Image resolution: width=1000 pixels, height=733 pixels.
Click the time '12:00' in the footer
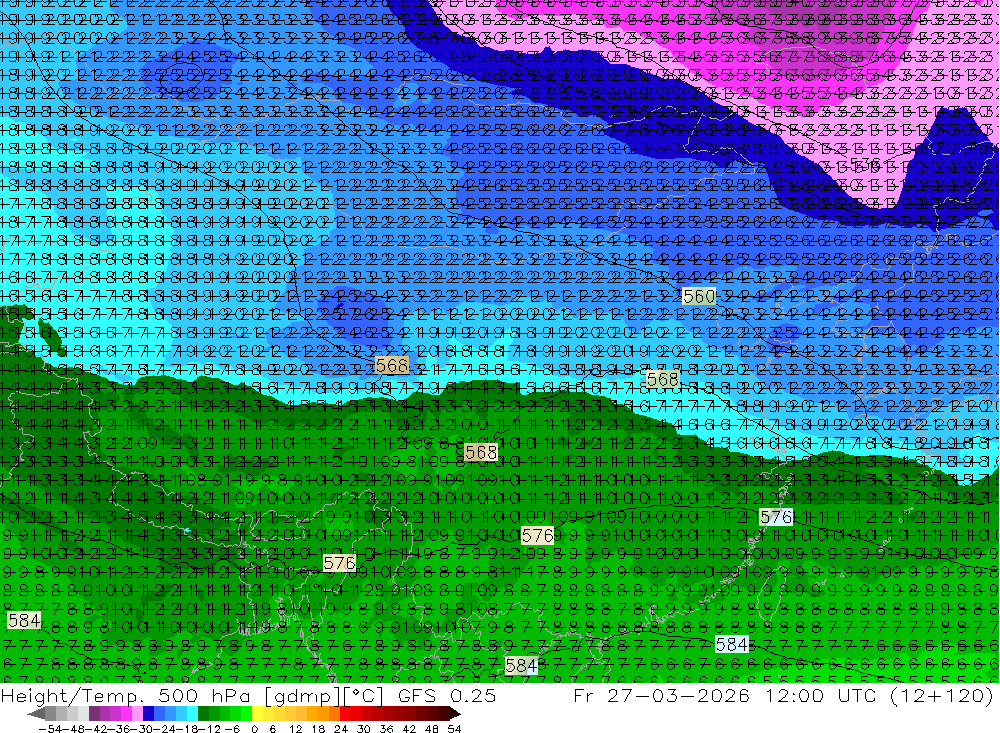[795, 696]
